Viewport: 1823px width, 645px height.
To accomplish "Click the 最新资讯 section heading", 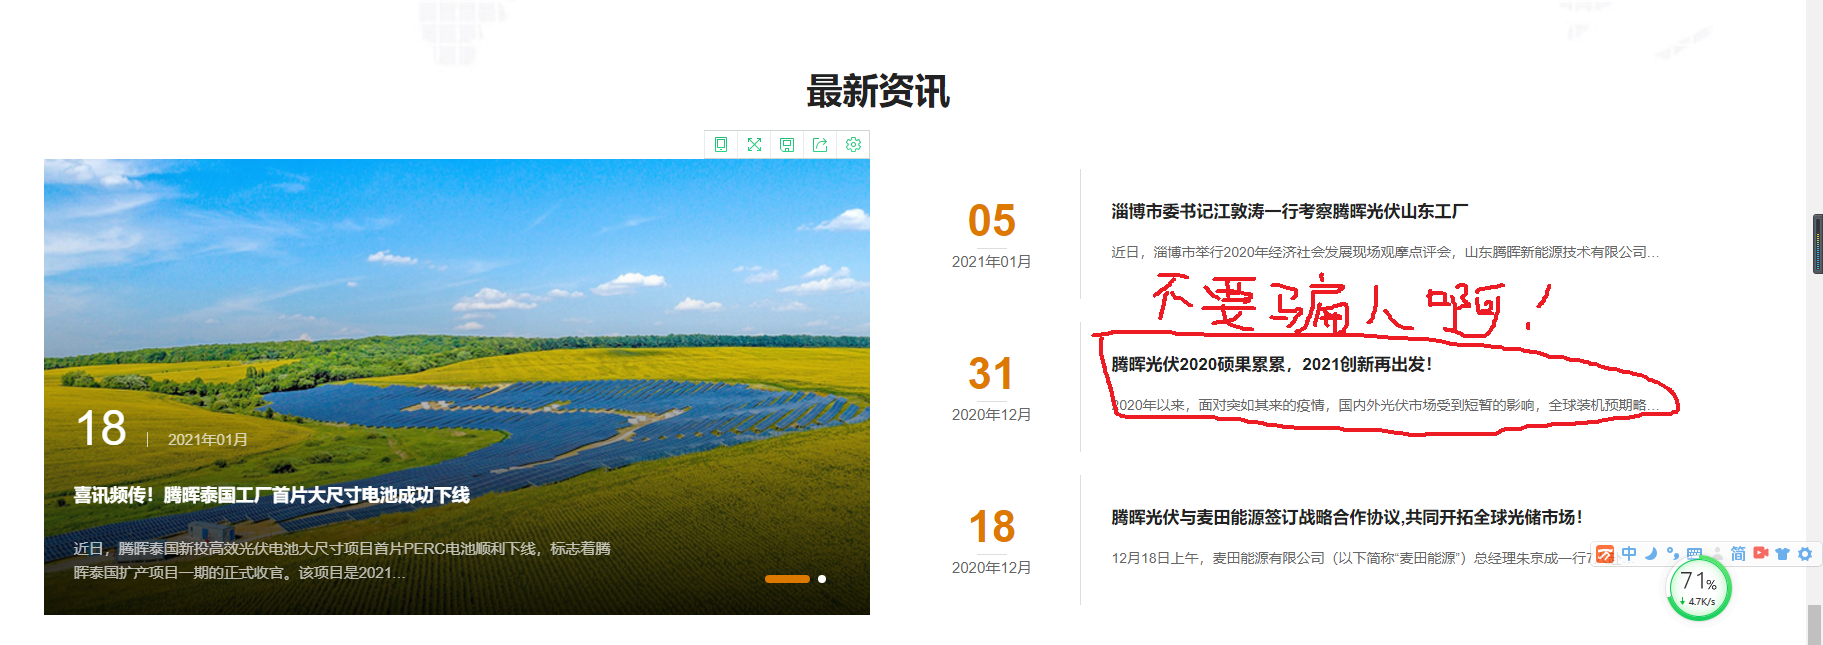I will pyautogui.click(x=878, y=91).
